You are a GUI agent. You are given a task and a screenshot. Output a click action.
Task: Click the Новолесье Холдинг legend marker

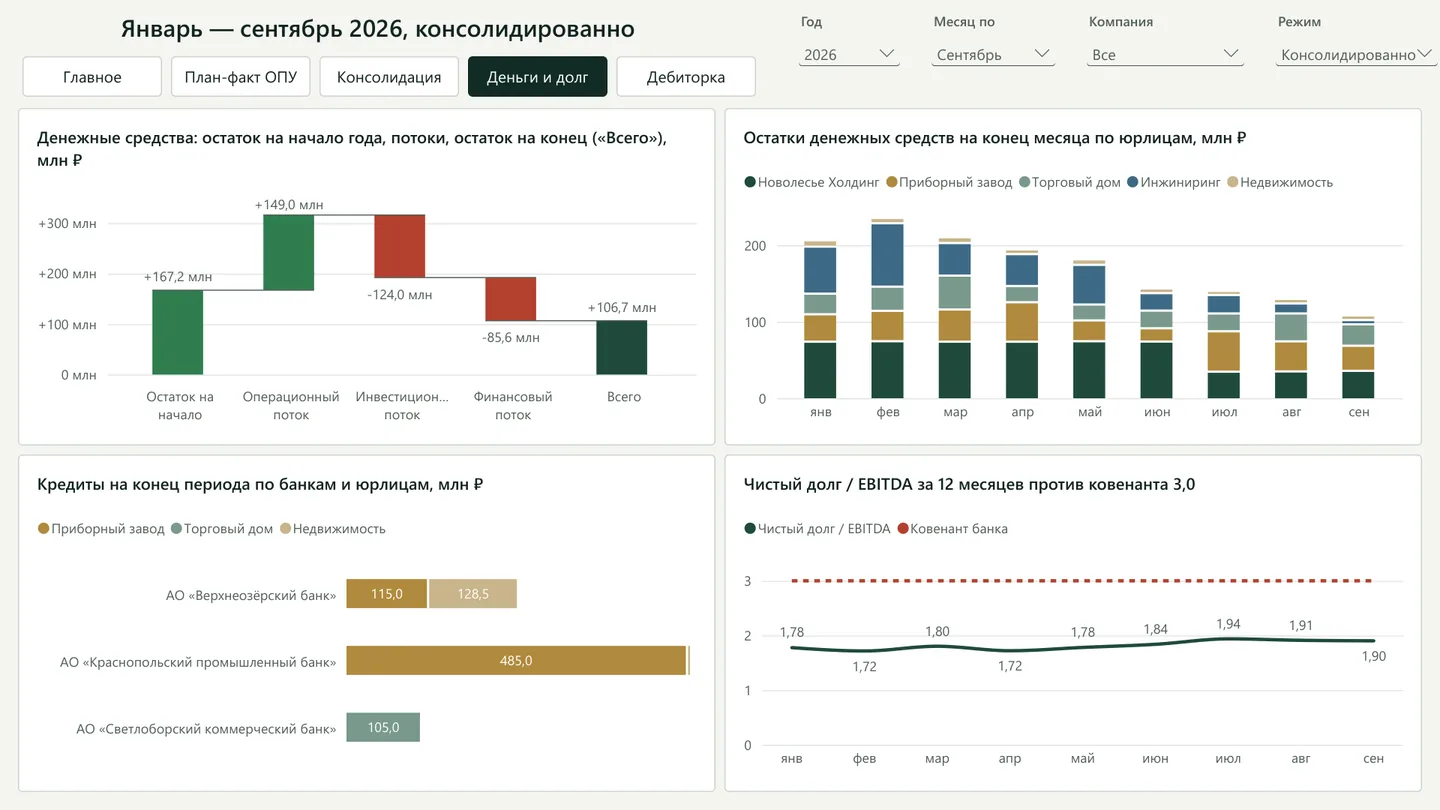[x=750, y=182]
